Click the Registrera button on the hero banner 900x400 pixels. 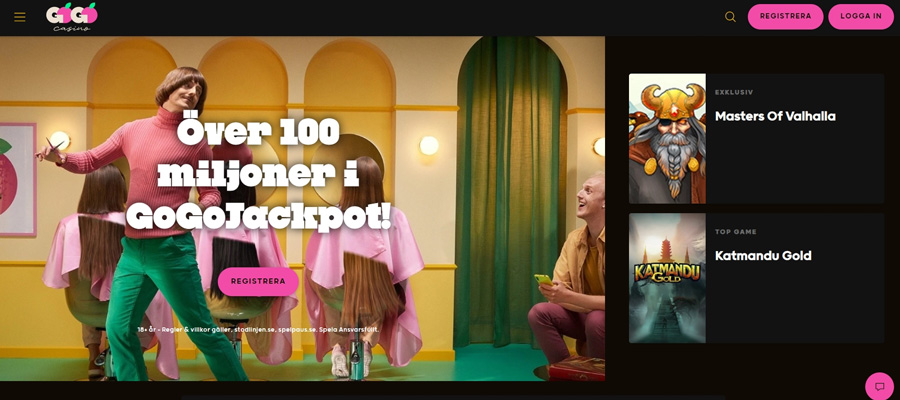click(x=258, y=282)
